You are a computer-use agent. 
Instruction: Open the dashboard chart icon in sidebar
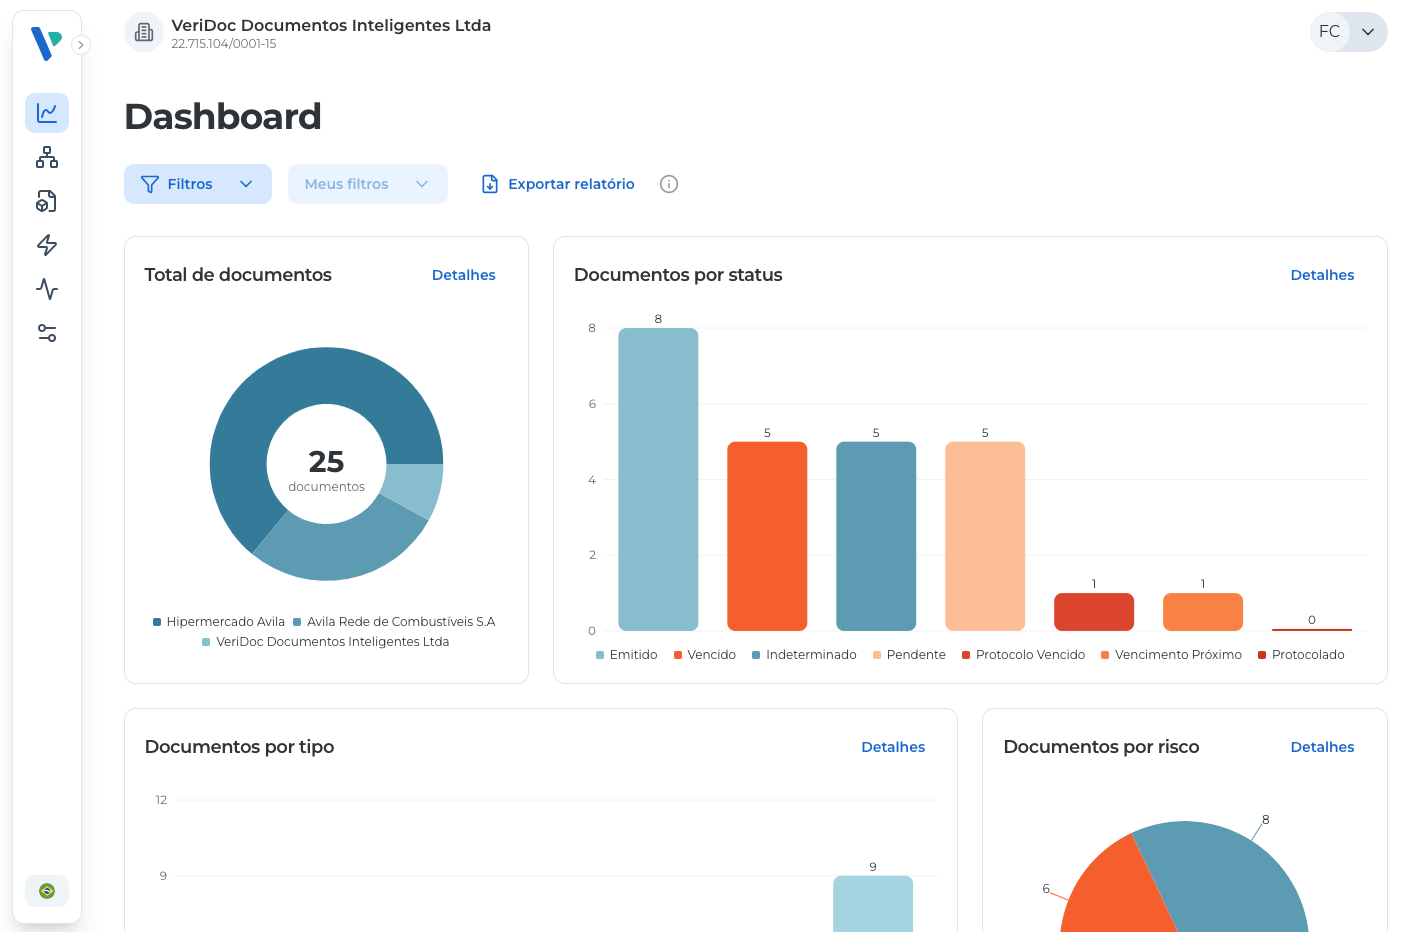click(47, 113)
